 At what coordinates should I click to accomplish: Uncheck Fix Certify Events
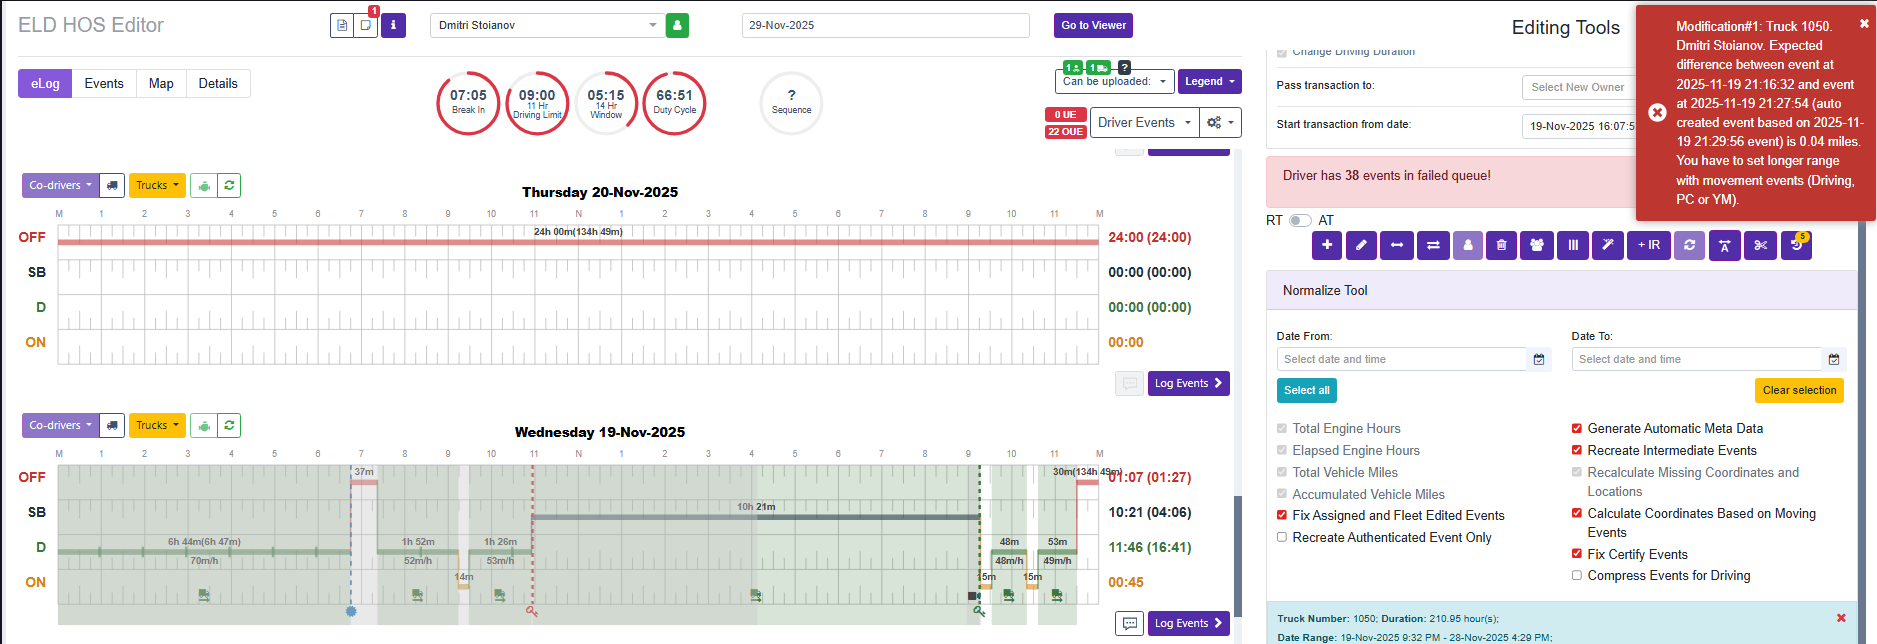click(1577, 554)
